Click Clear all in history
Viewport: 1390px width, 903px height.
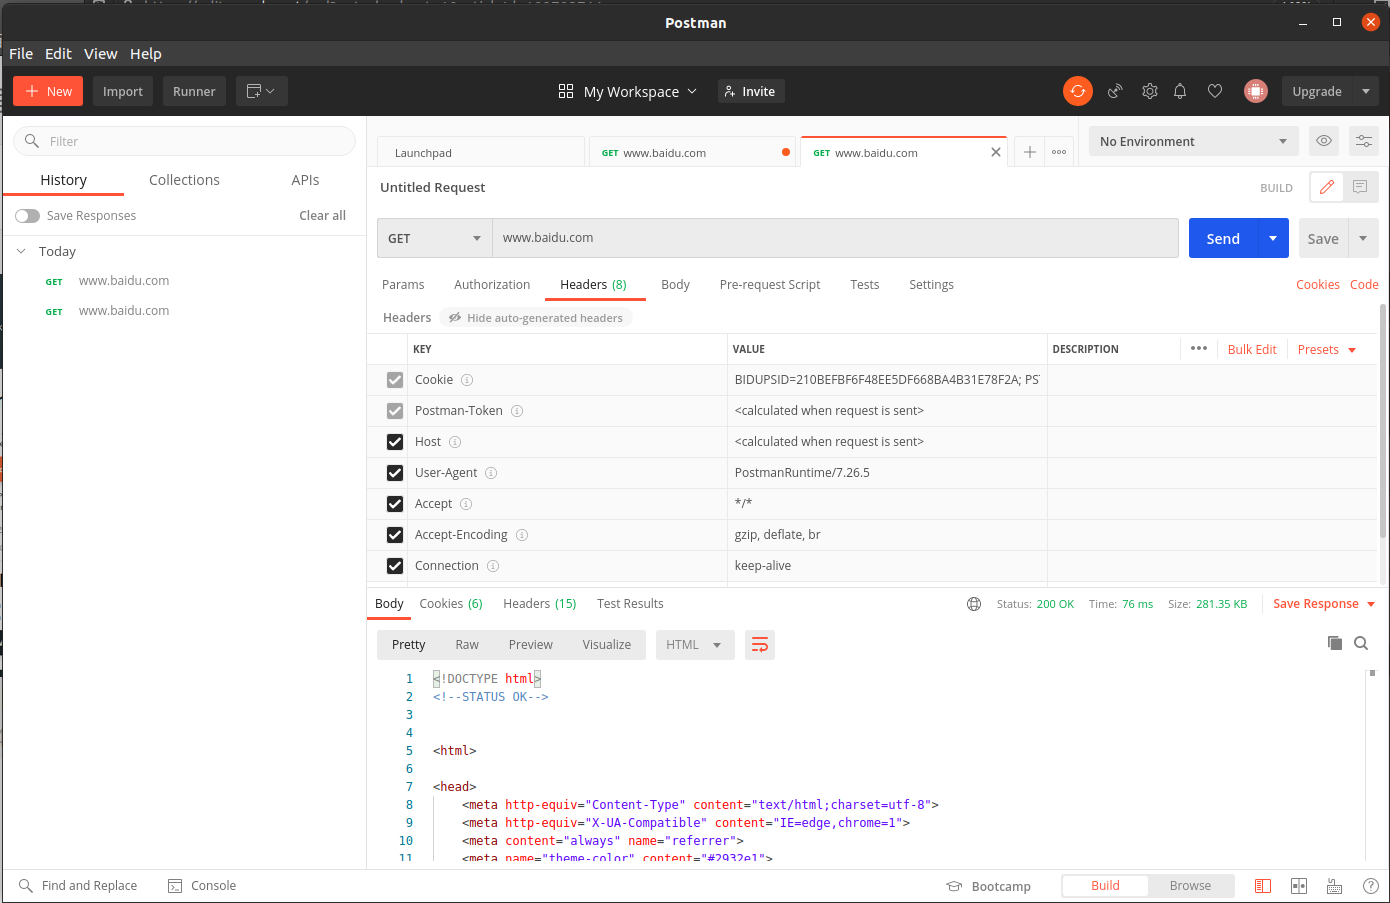(322, 216)
